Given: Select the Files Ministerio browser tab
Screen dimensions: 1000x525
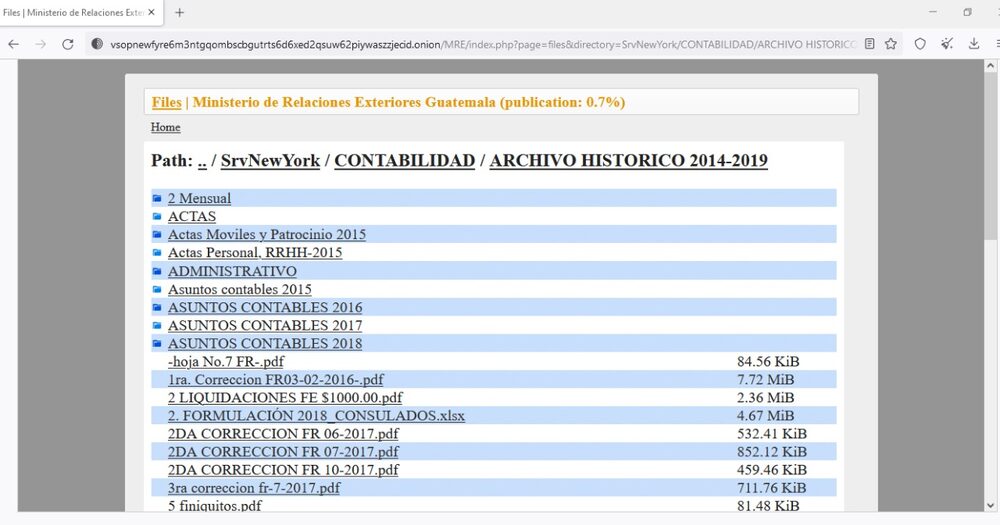Looking at the screenshot, I should [x=75, y=12].
